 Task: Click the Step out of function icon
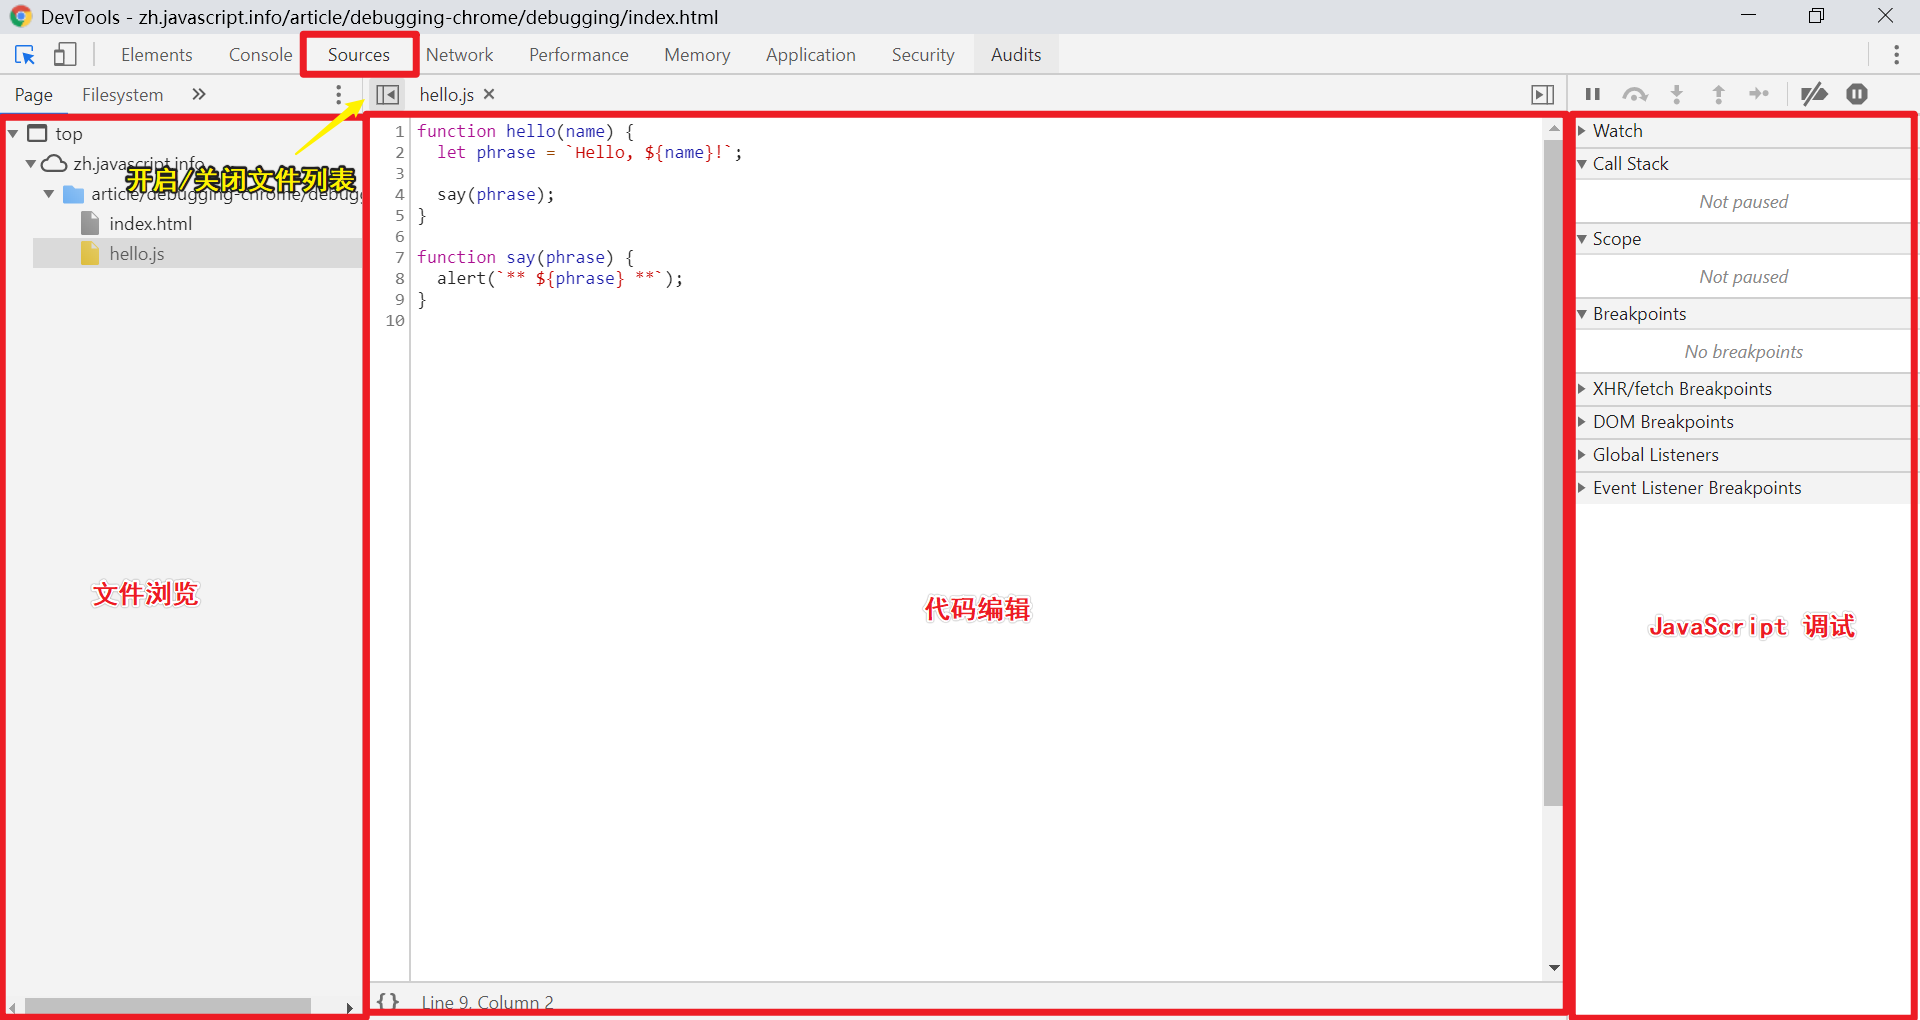1719,94
